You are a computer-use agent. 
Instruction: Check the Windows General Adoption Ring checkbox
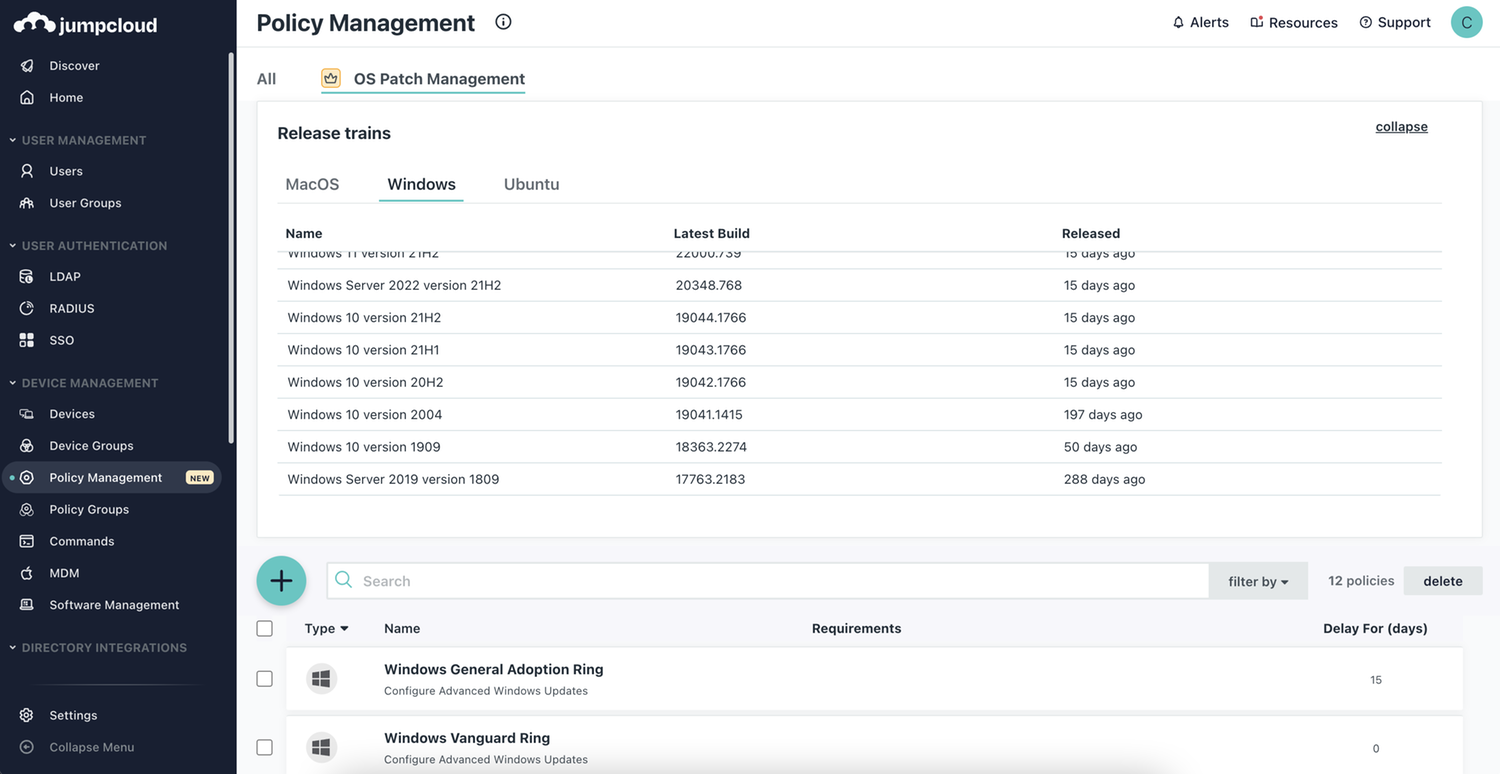click(x=265, y=679)
